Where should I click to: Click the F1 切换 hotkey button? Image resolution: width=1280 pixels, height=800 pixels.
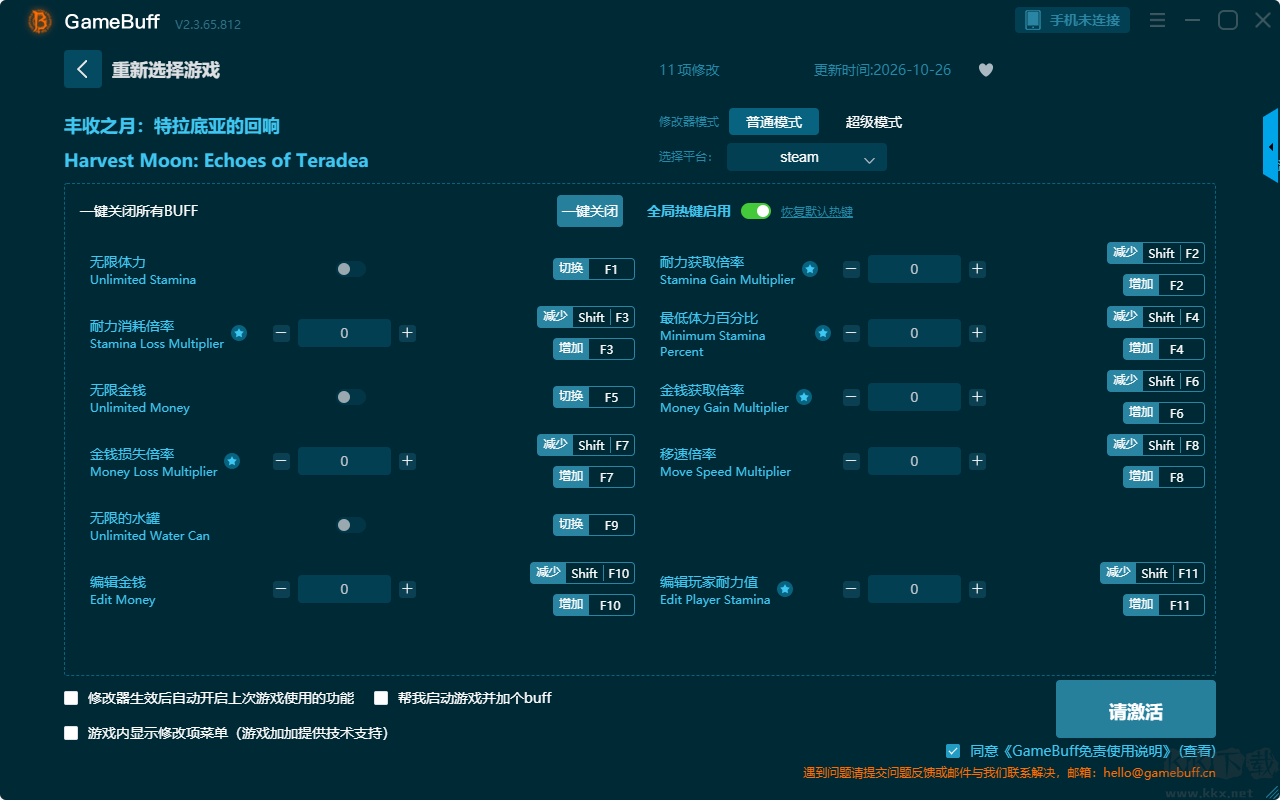pyautogui.click(x=594, y=269)
